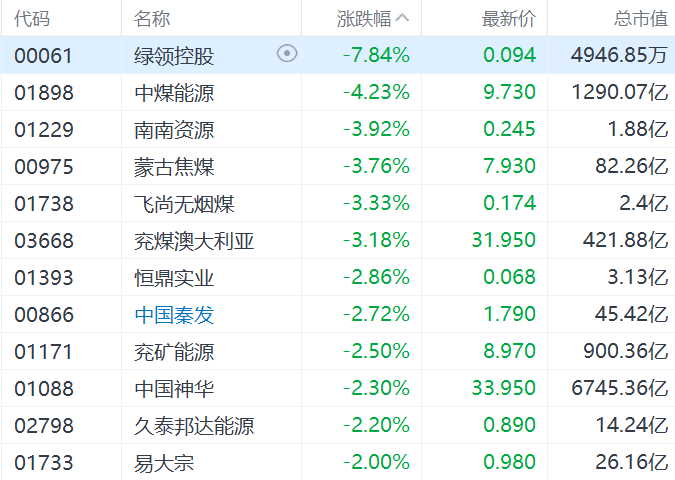Select the 33.950 latest price
The image size is (675, 480).
point(504,388)
